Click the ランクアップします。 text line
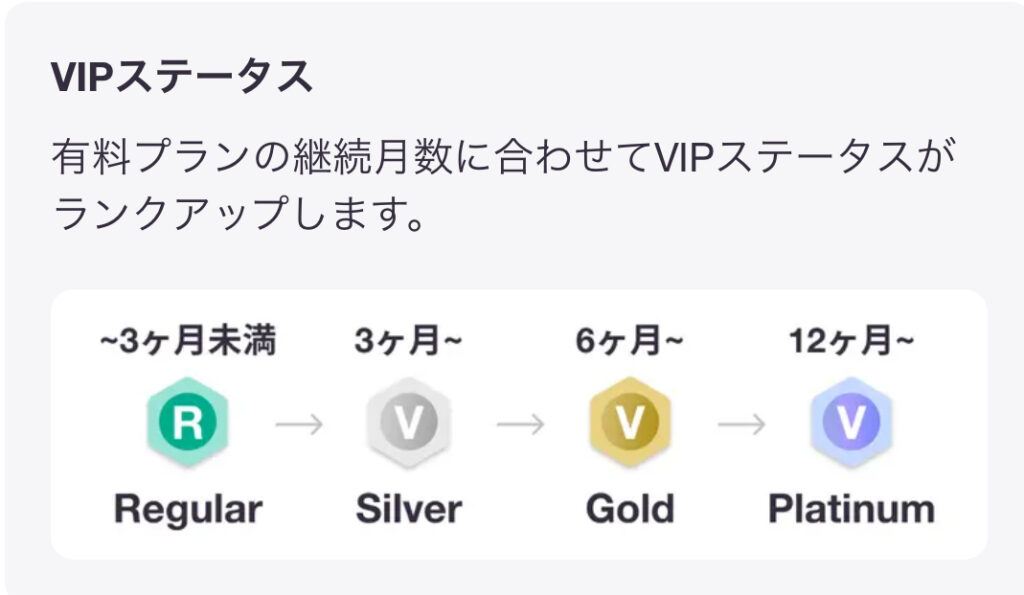The height and width of the screenshot is (595, 1024). pos(239,214)
